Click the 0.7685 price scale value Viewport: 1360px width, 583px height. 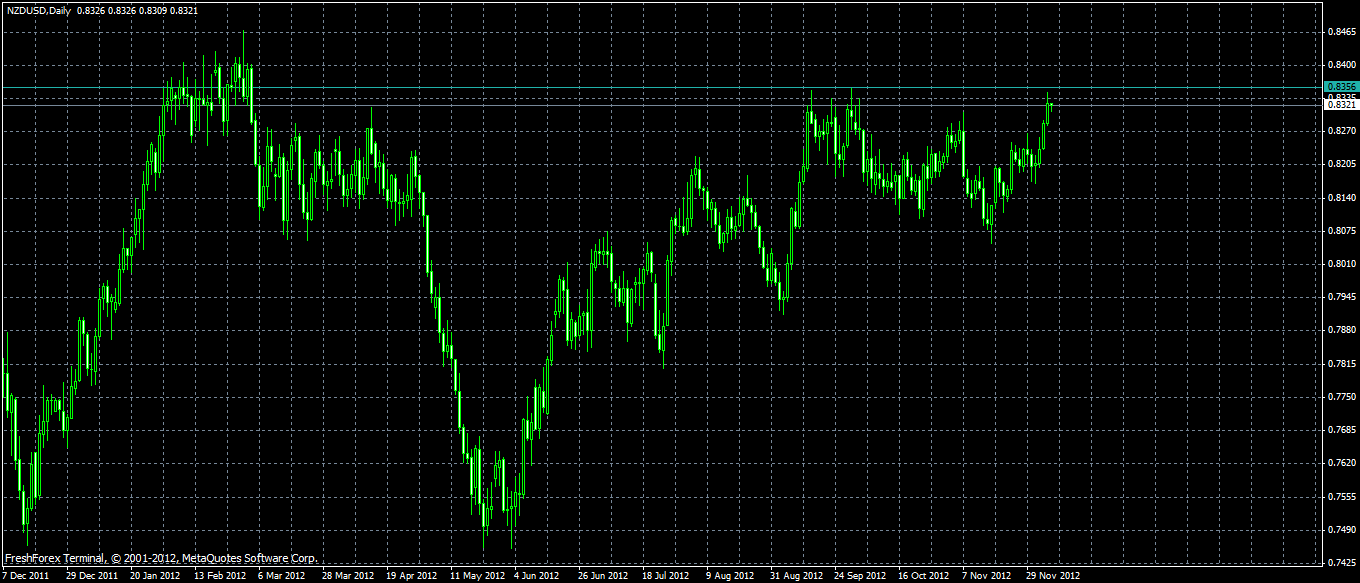tap(1341, 430)
